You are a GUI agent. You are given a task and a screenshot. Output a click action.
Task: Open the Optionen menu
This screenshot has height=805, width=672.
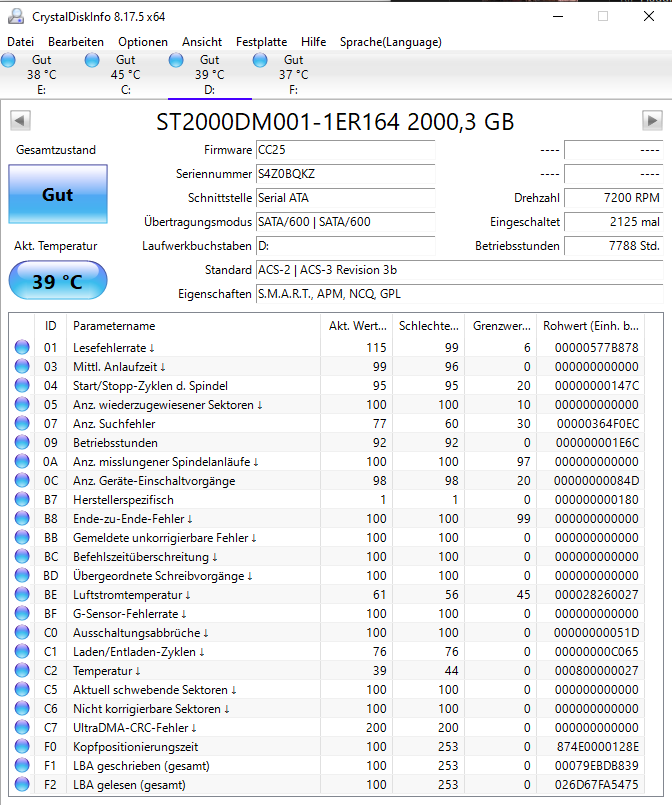pos(143,42)
